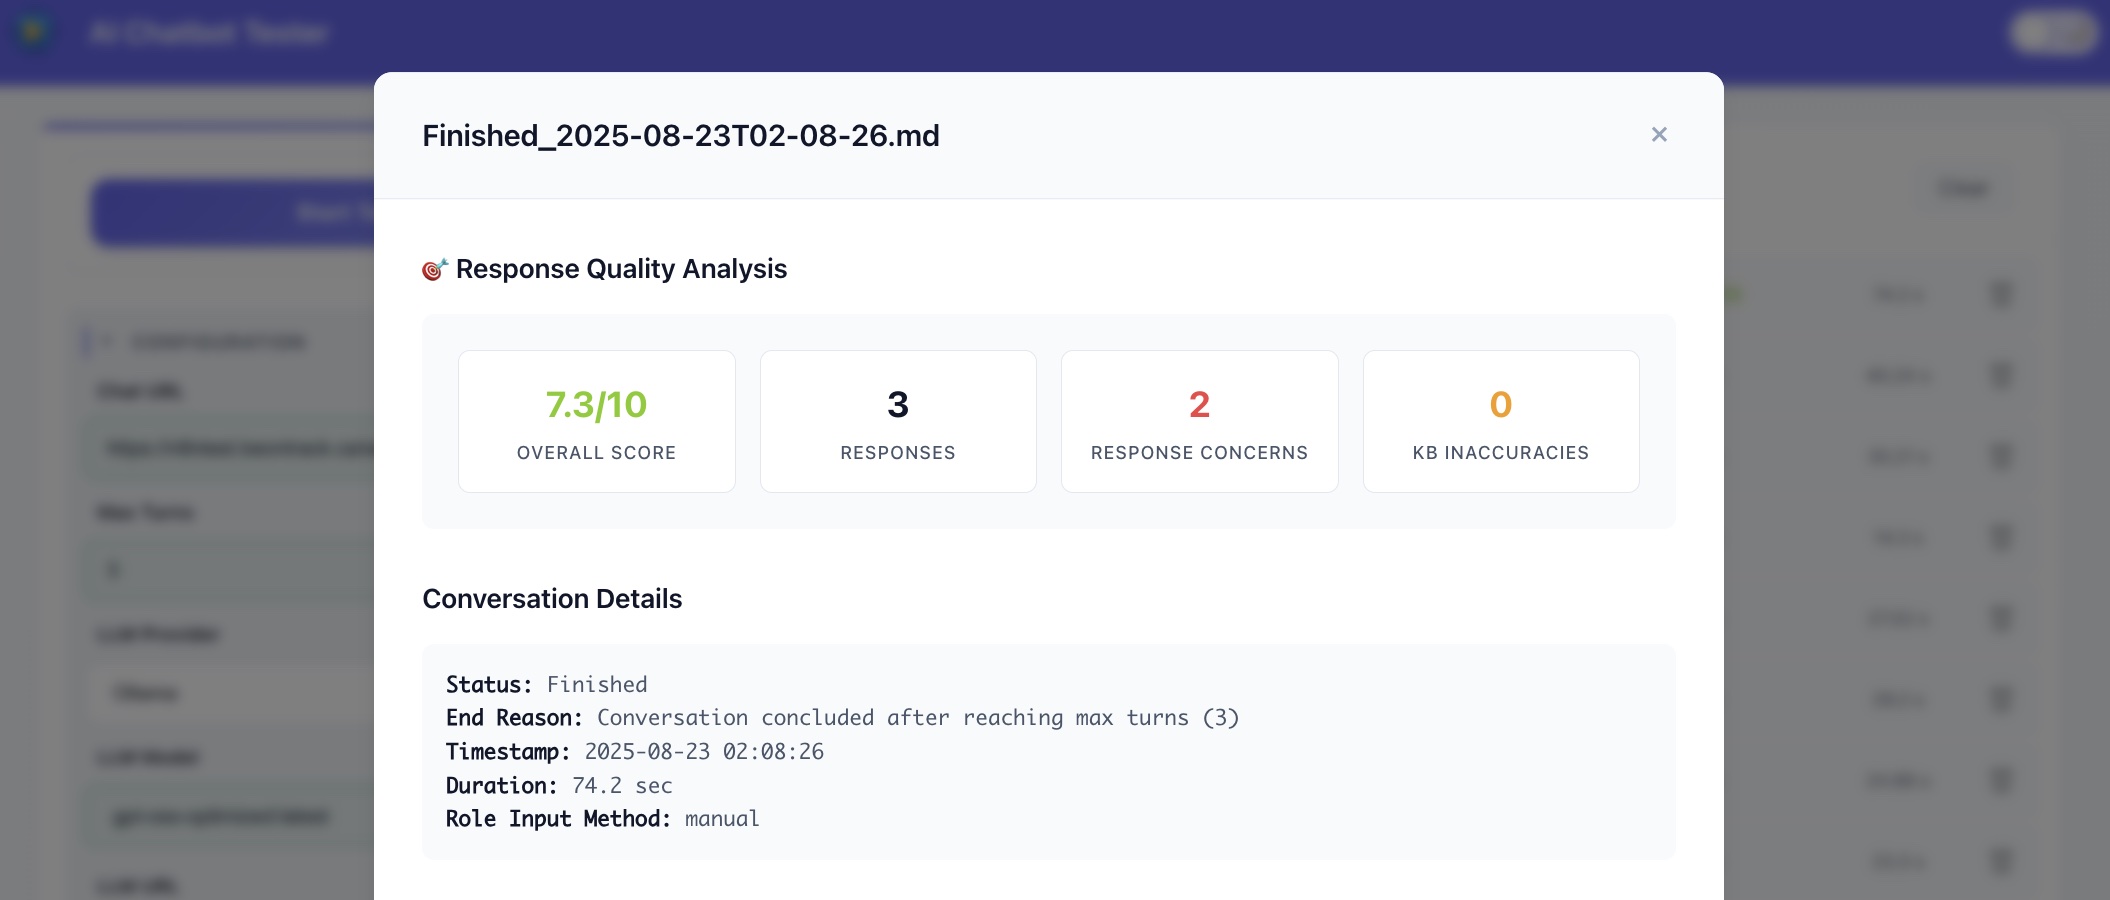Delete the second result row with trash icon
The image size is (2110, 900).
click(x=2001, y=375)
